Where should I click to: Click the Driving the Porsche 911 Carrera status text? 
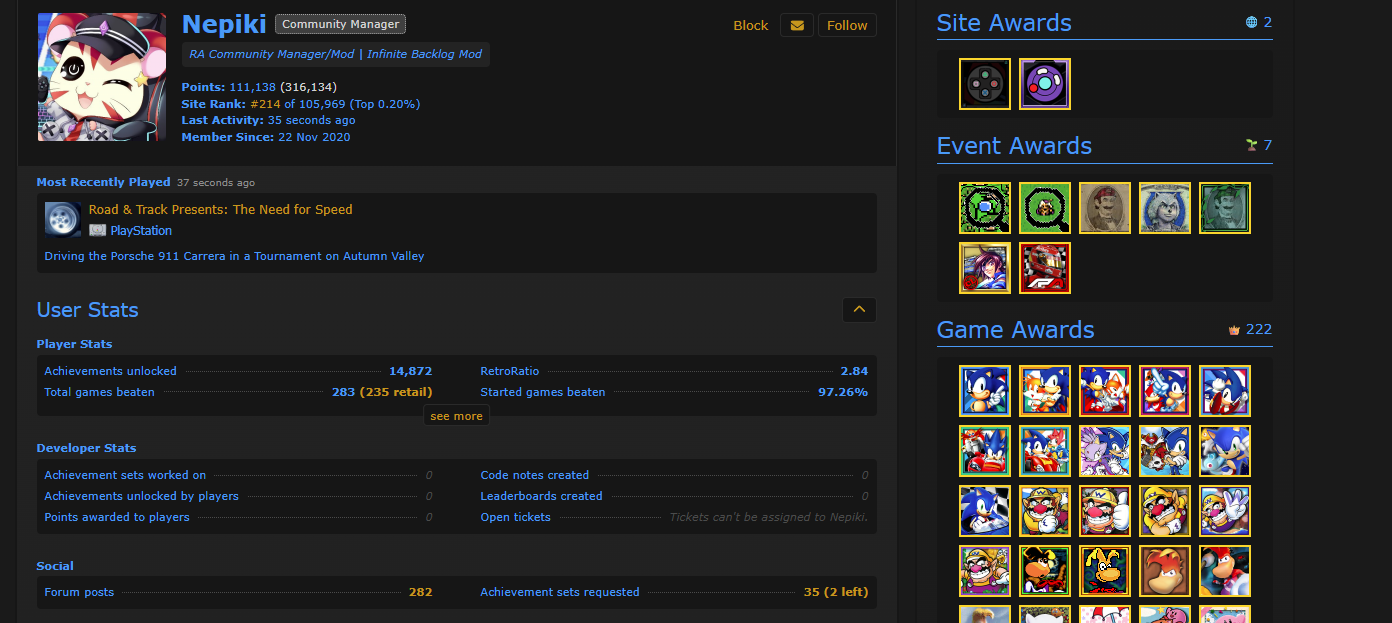pos(234,256)
